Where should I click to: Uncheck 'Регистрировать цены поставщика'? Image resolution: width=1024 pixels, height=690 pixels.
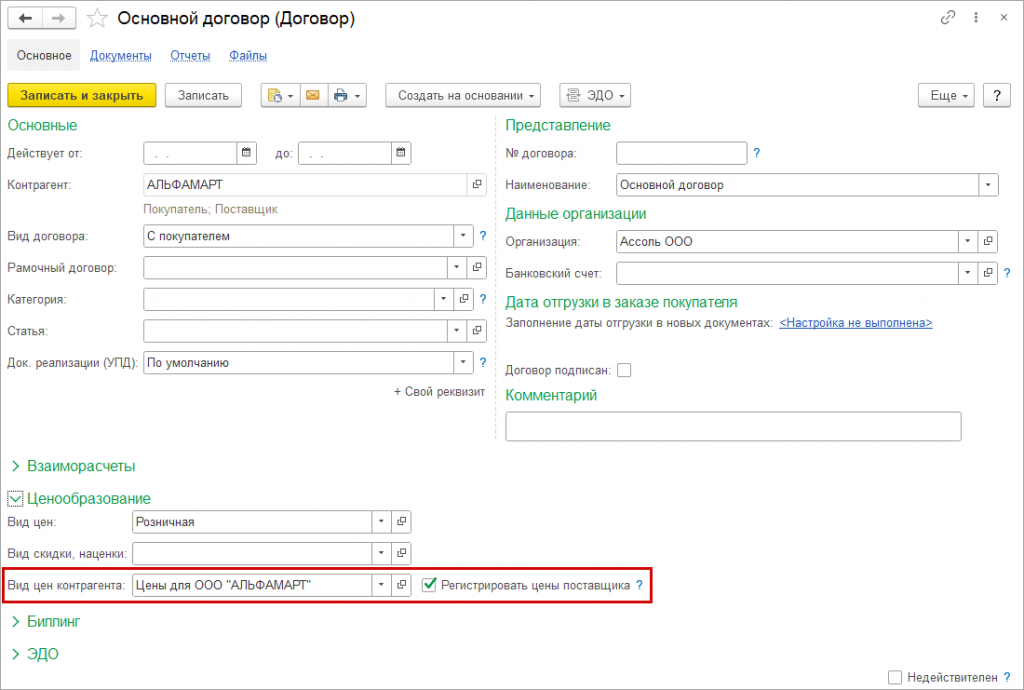tap(429, 585)
